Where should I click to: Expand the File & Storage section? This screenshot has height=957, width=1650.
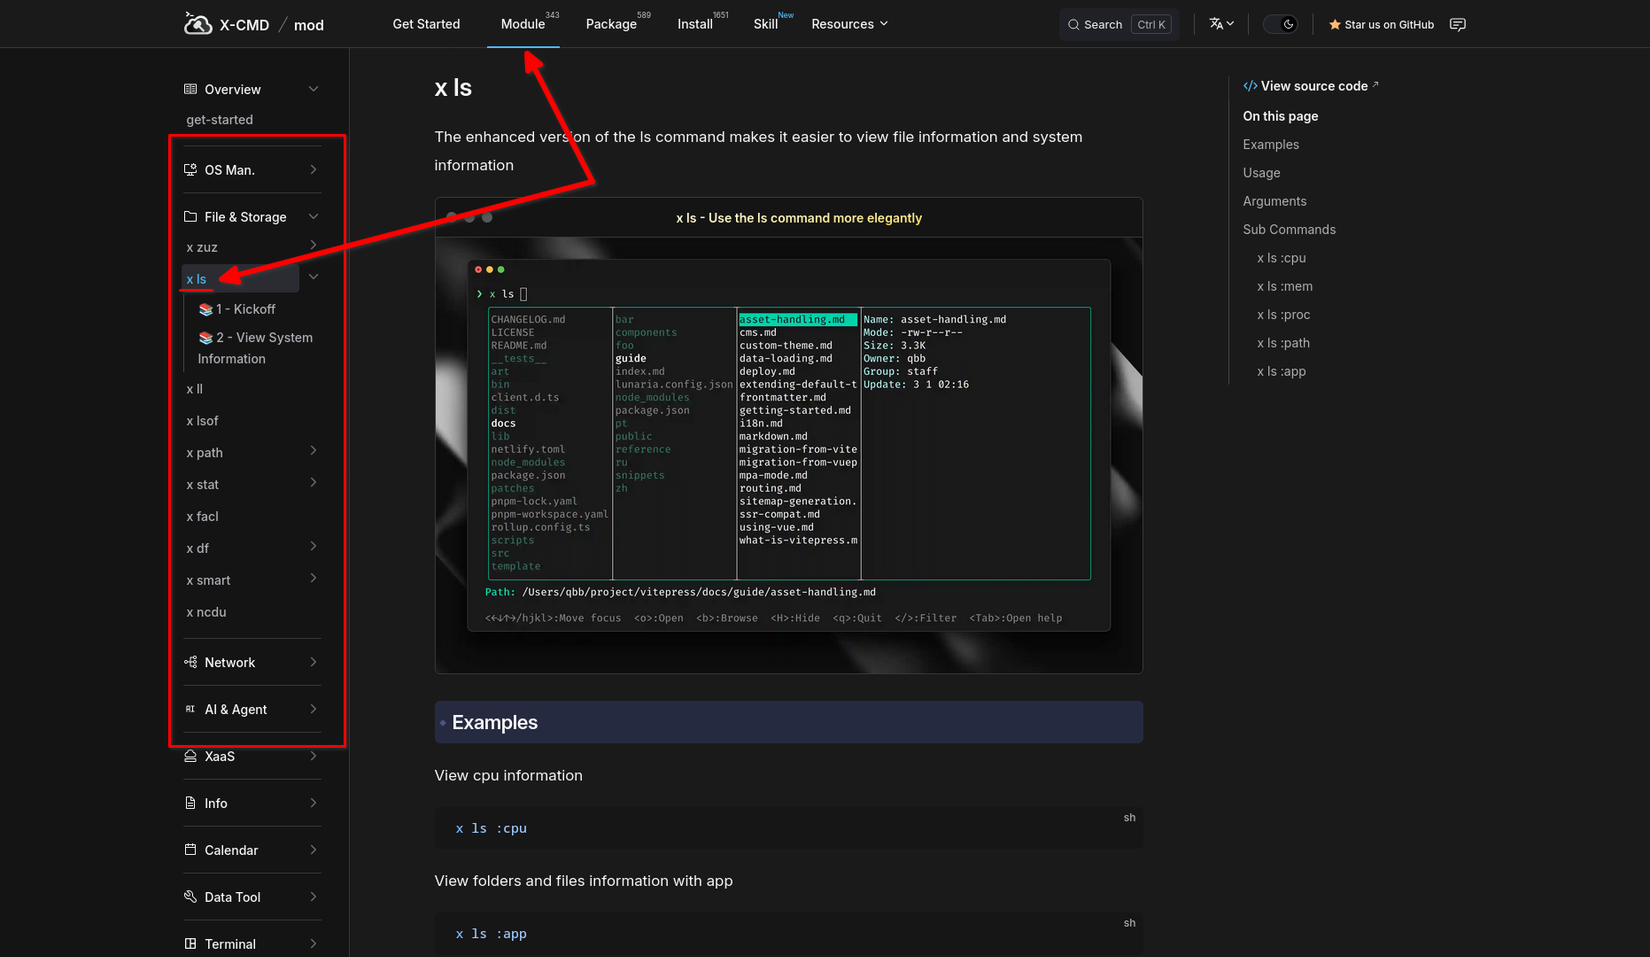312,216
